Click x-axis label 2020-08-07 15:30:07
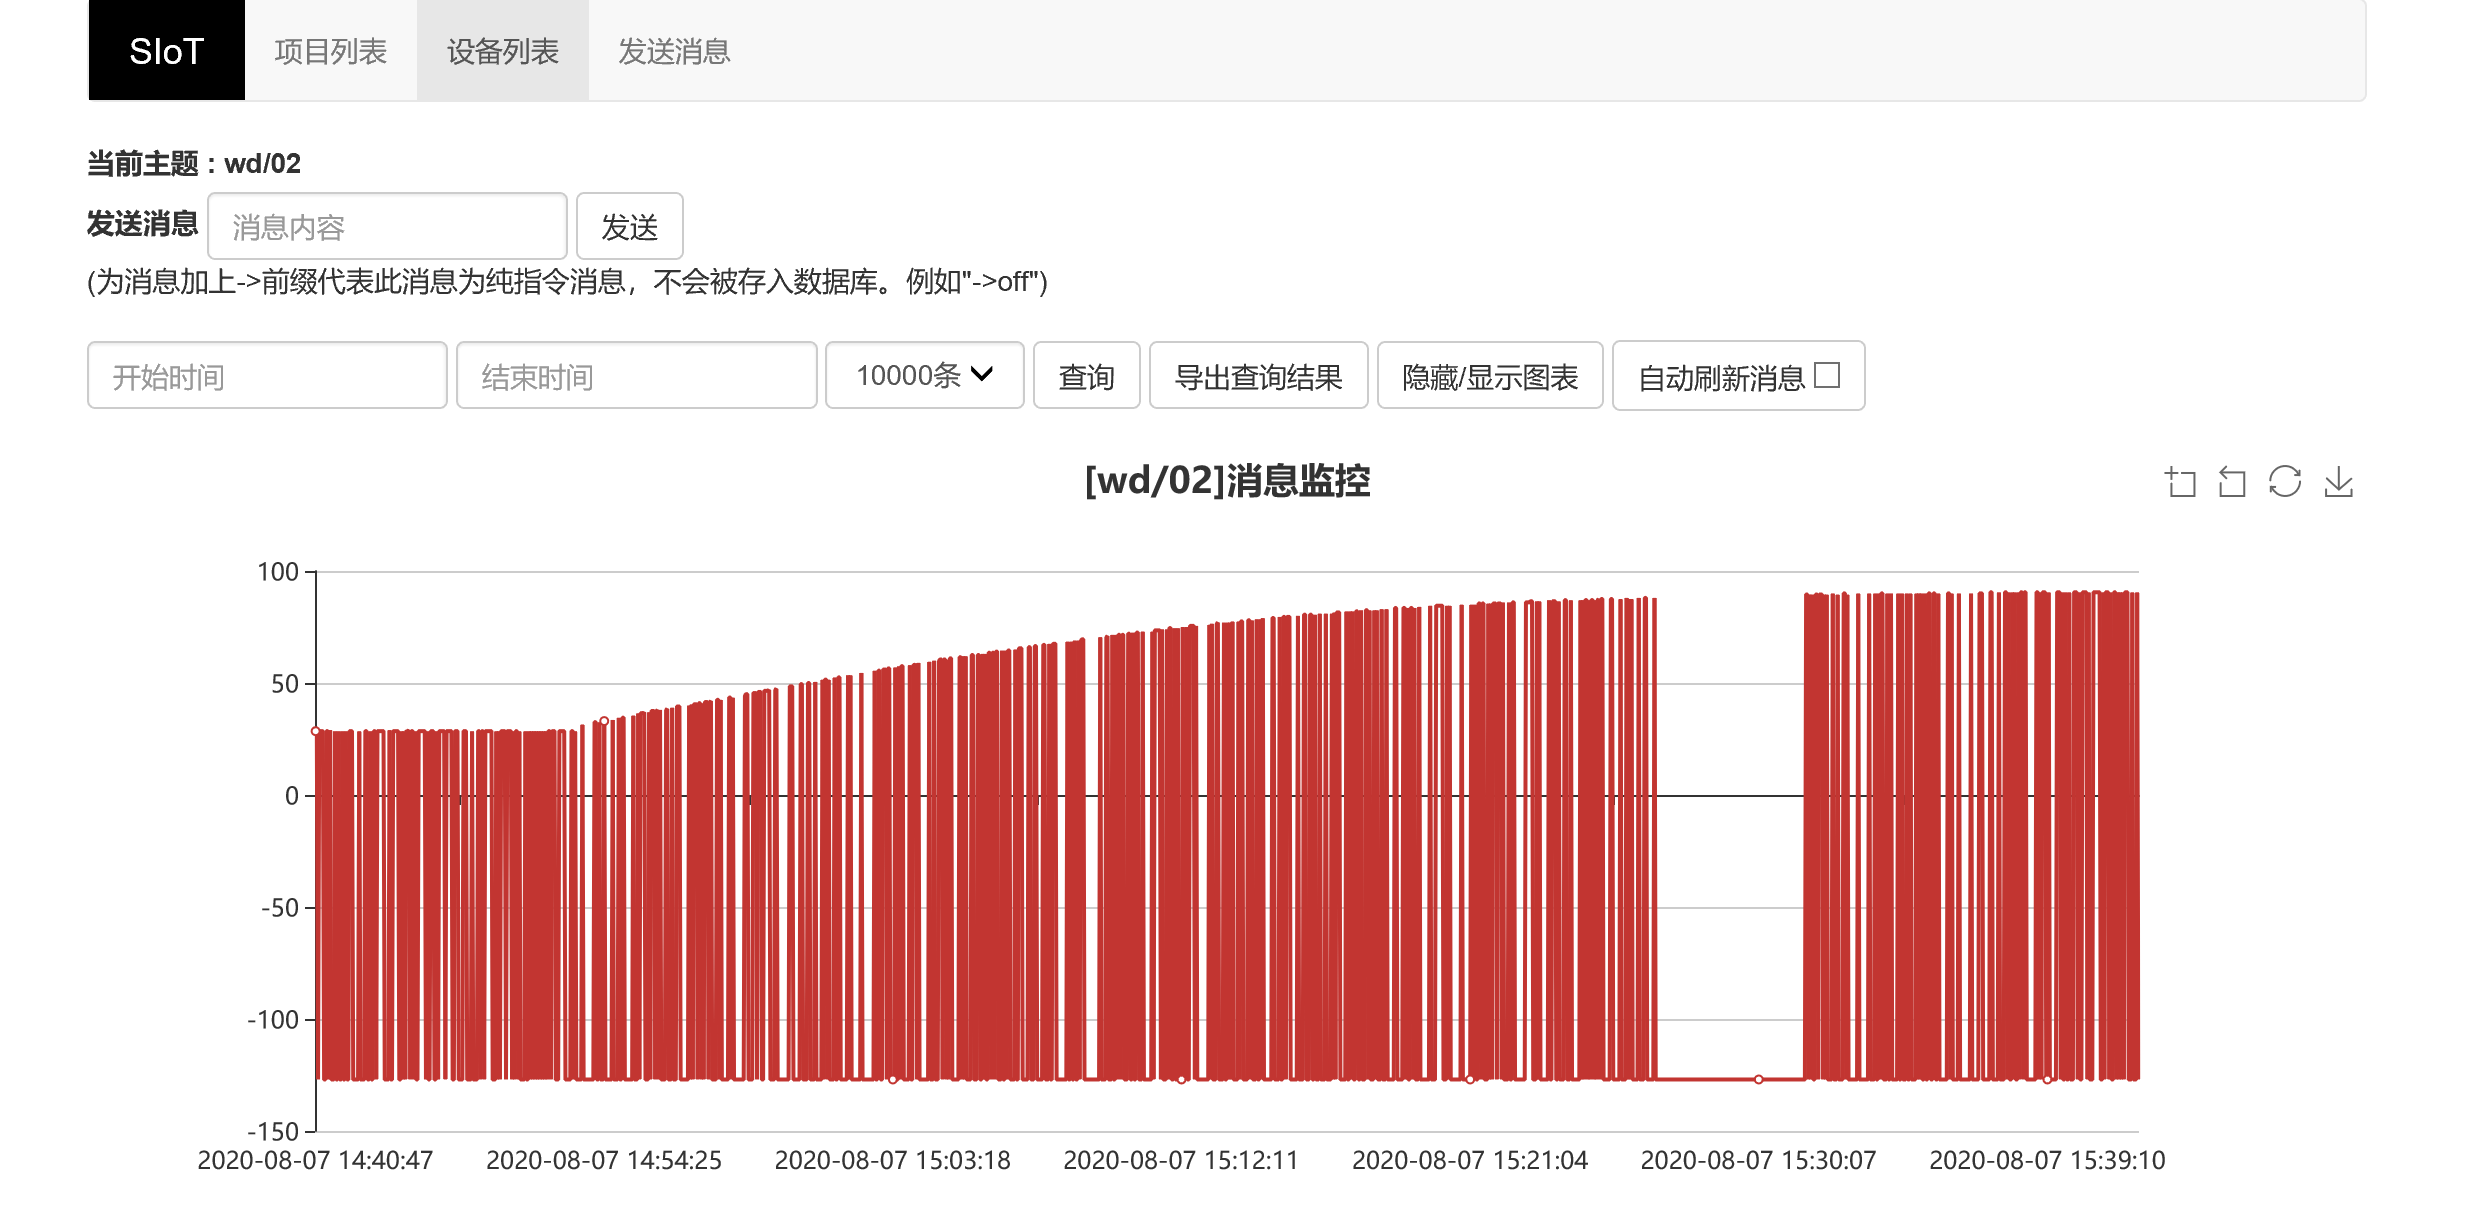The height and width of the screenshot is (1215, 2466). (1758, 1160)
